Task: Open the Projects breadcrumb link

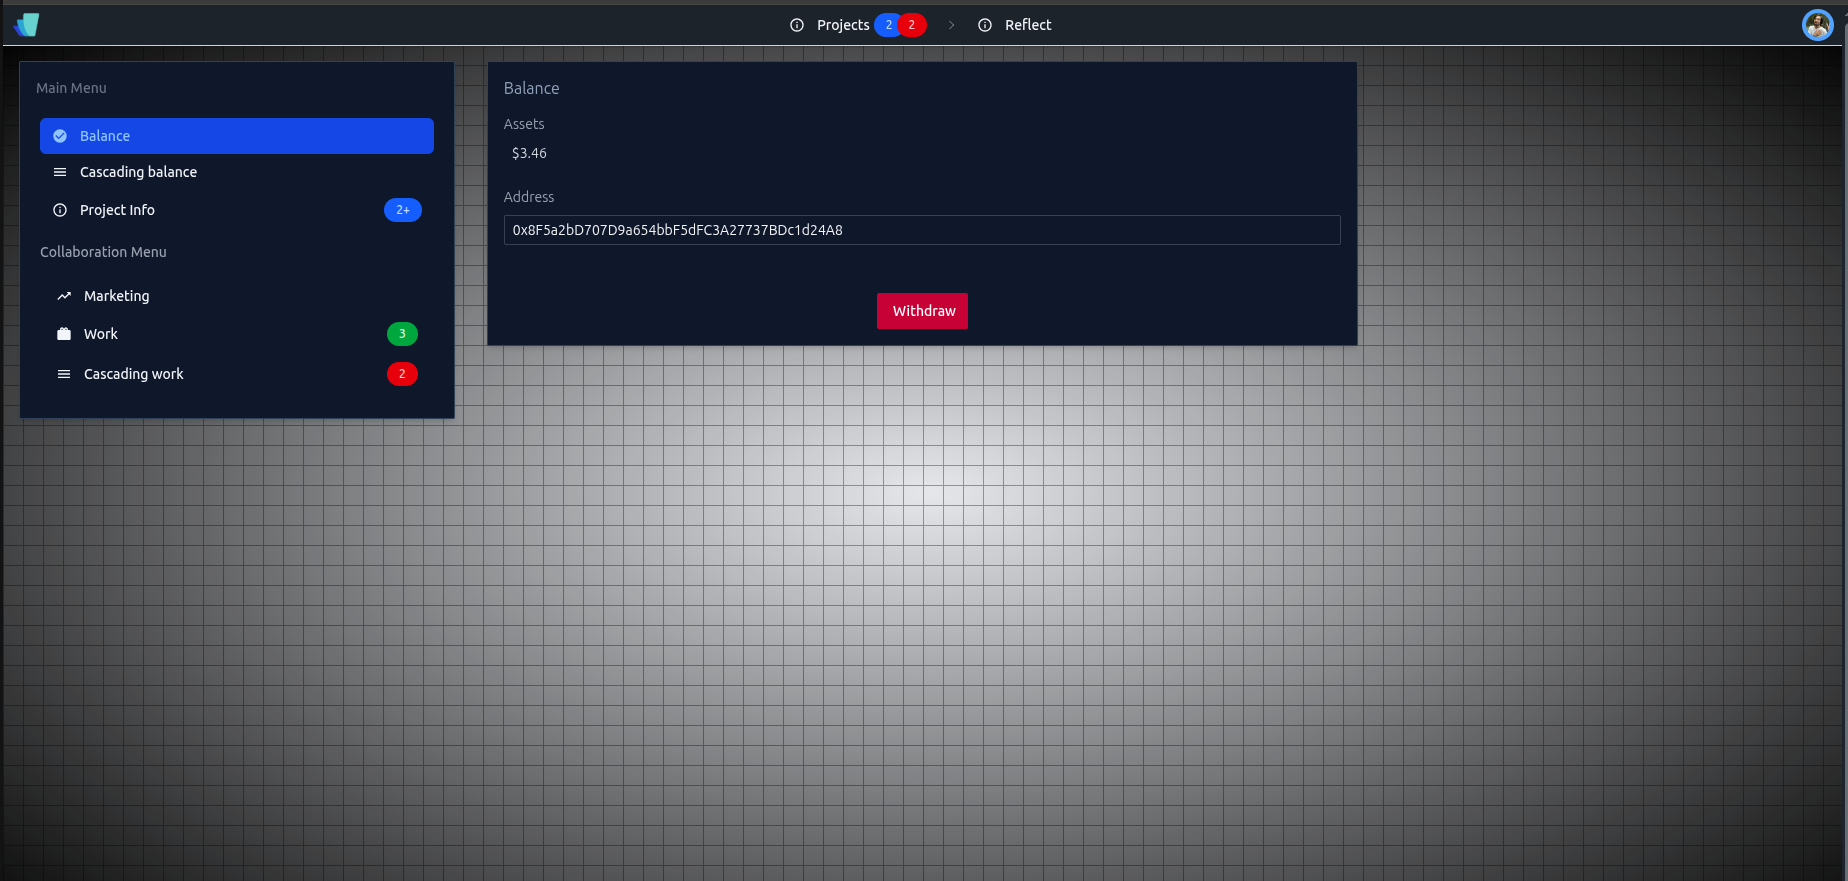Action: [843, 25]
